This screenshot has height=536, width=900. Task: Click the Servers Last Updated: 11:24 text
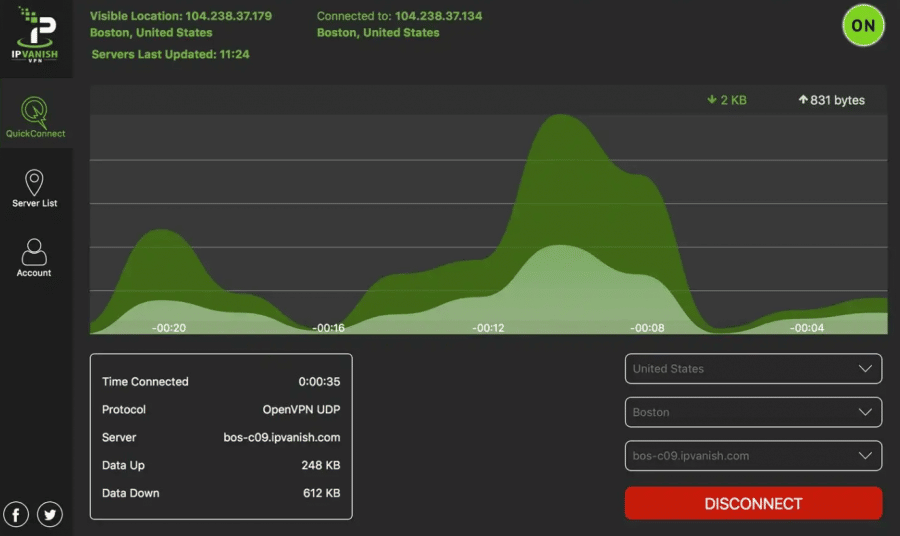(x=170, y=55)
